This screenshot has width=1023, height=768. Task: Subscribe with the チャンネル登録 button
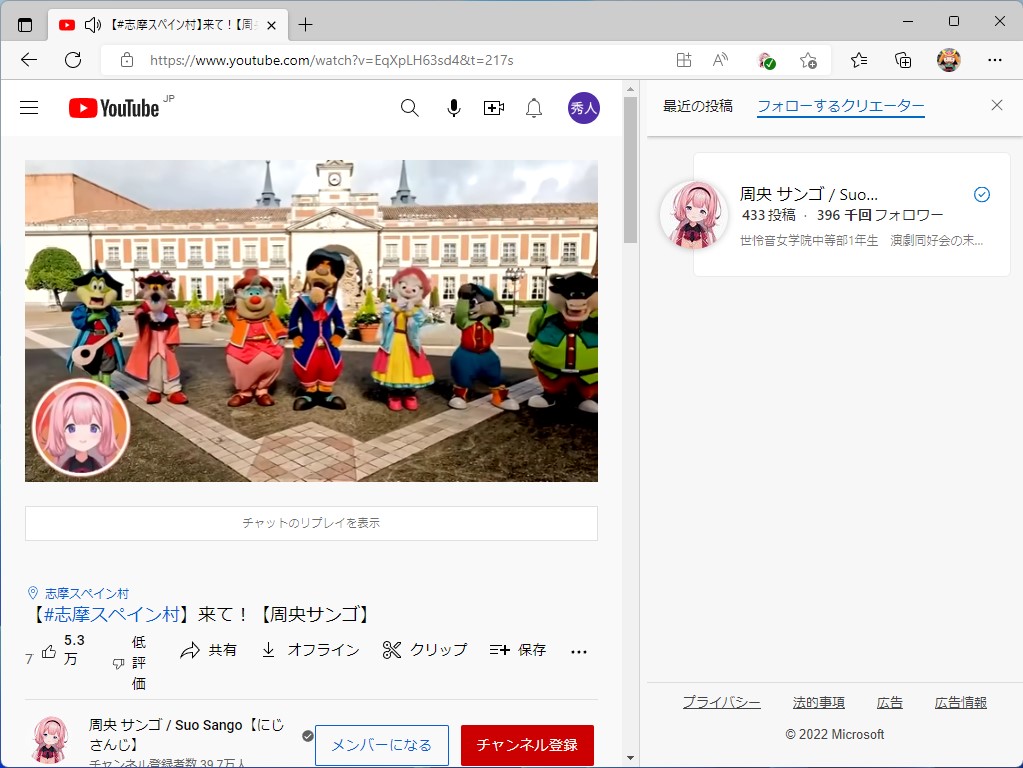[525, 745]
